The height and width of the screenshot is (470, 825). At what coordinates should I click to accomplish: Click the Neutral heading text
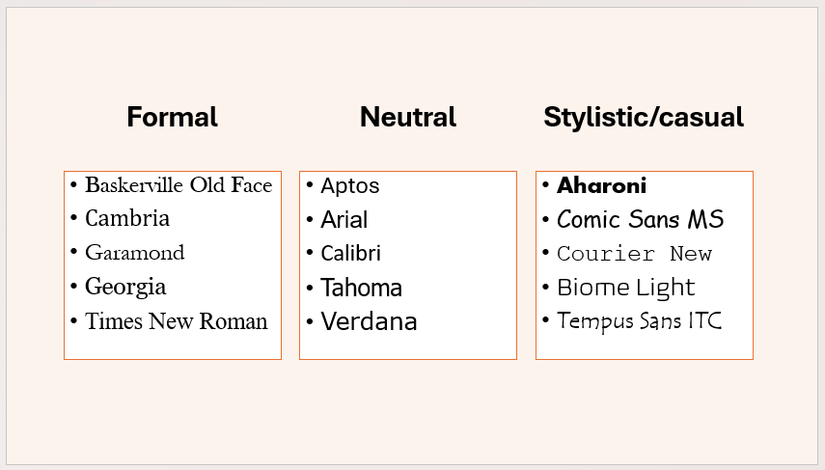click(x=408, y=117)
